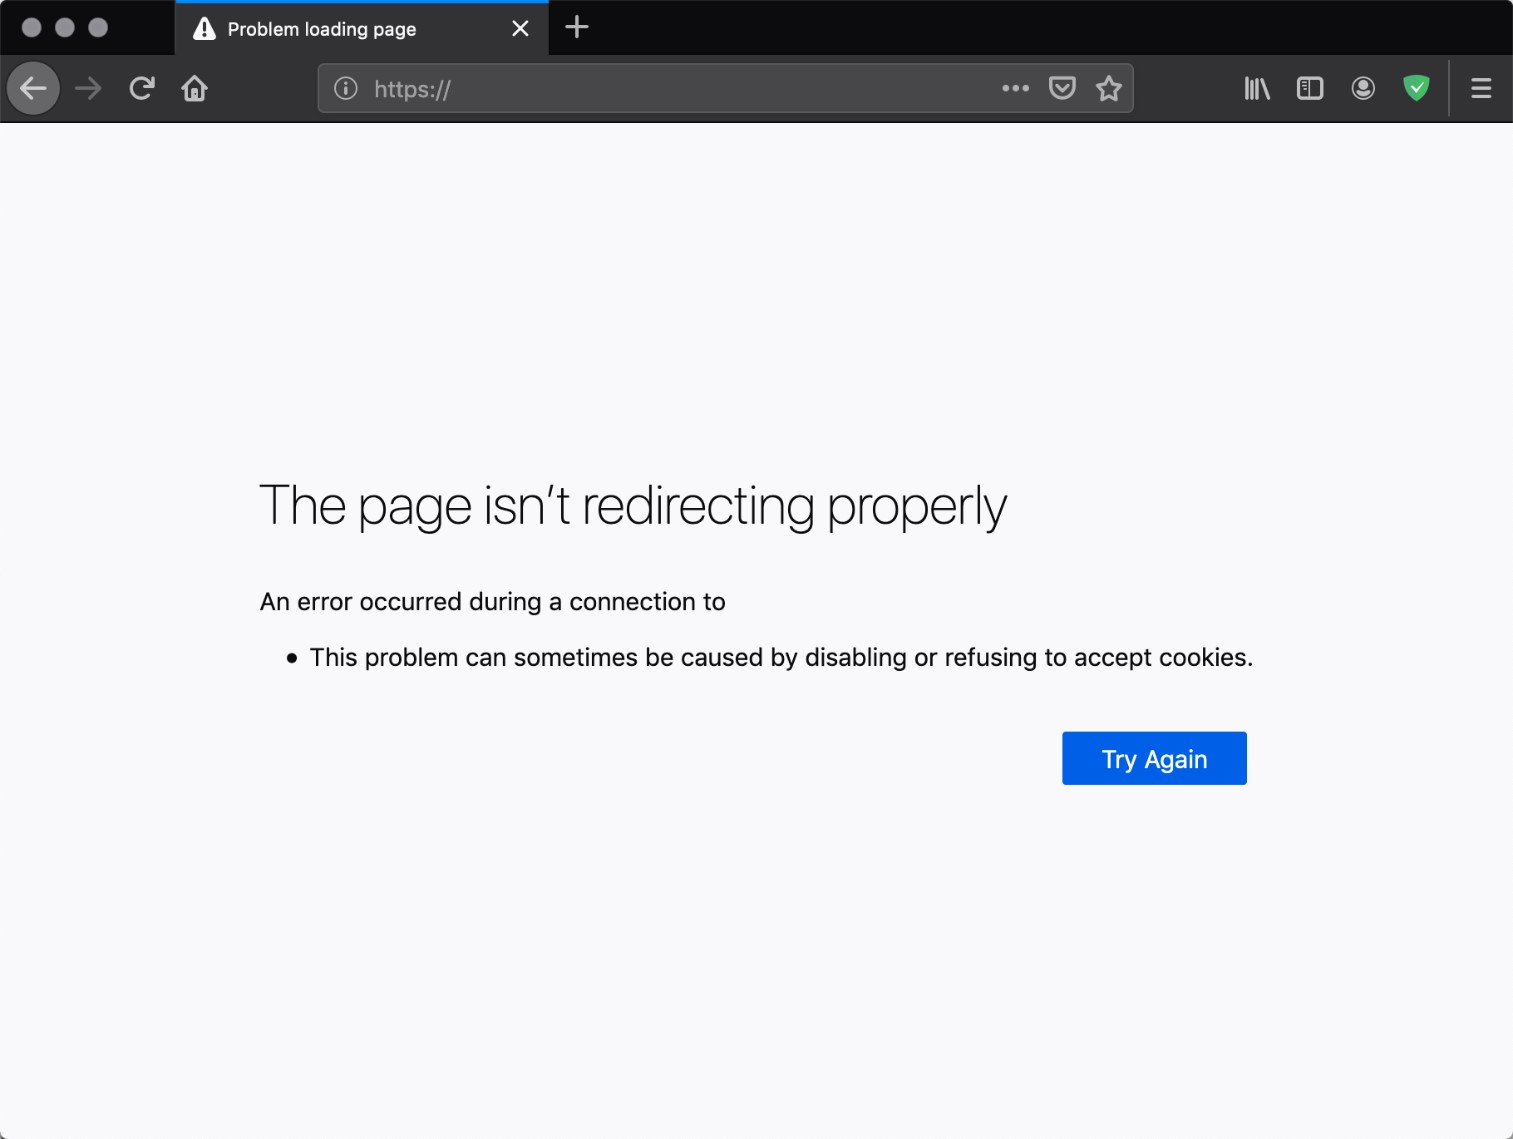Show site information icon in address bar
The image size is (1513, 1139).
[346, 88]
